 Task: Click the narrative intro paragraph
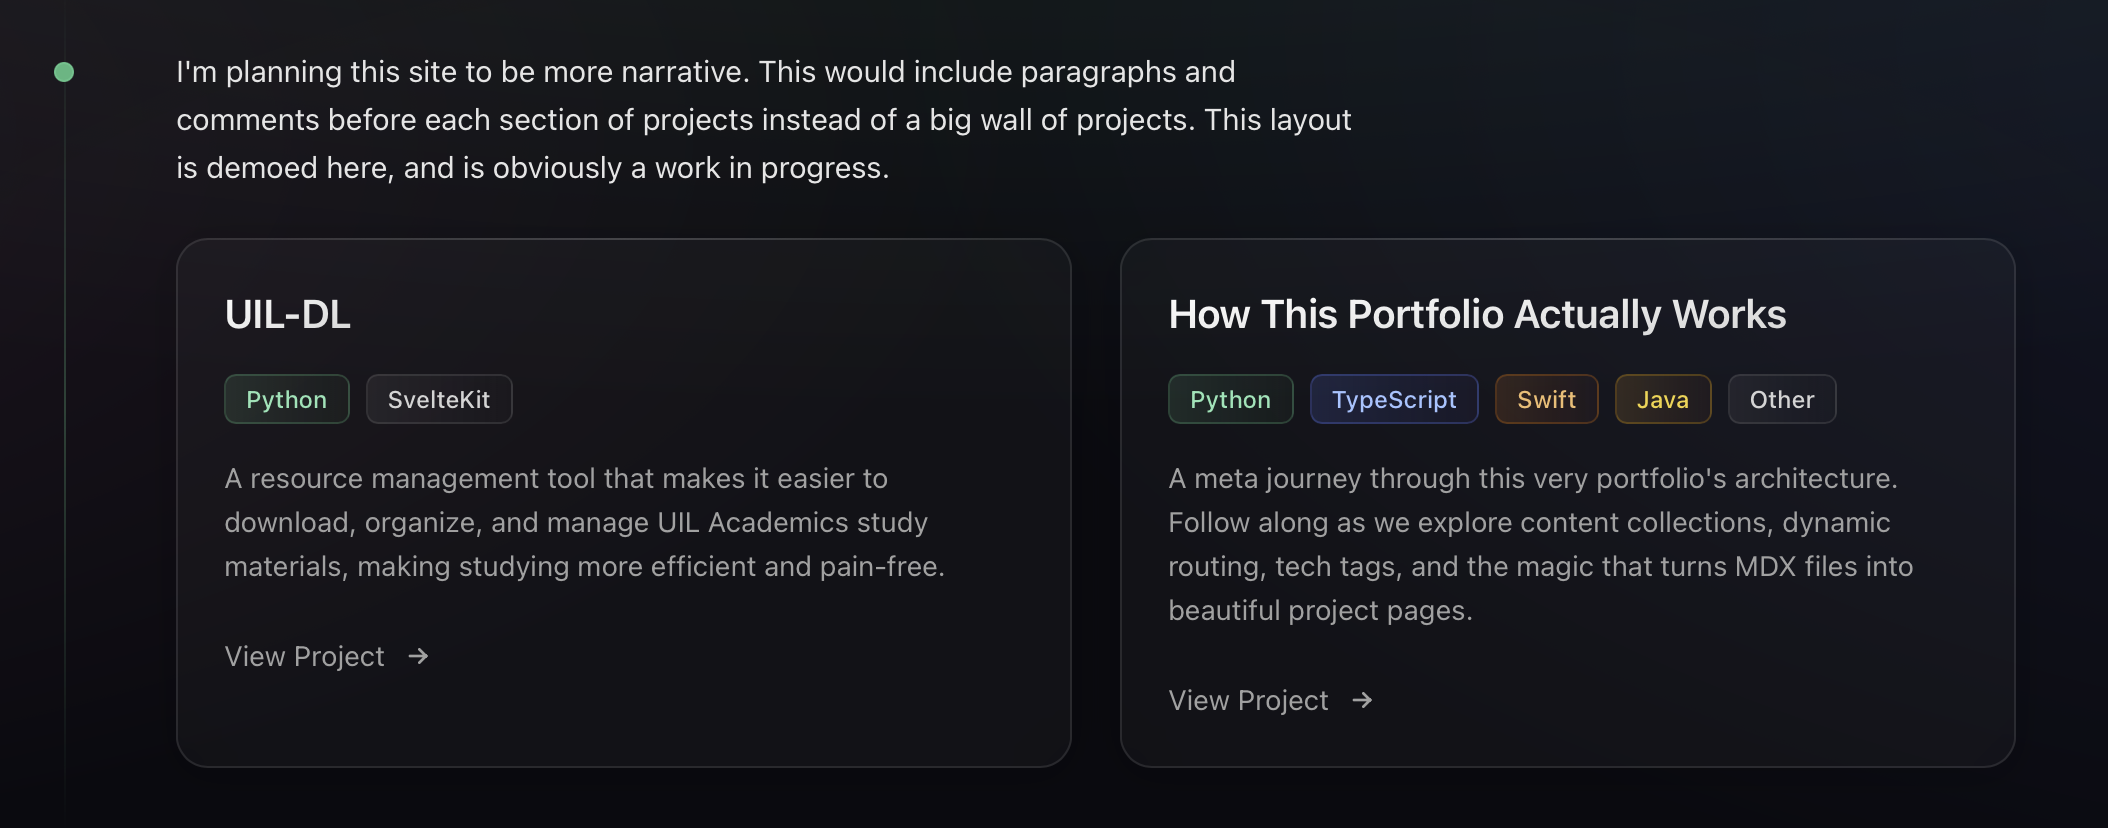pyautogui.click(x=763, y=120)
